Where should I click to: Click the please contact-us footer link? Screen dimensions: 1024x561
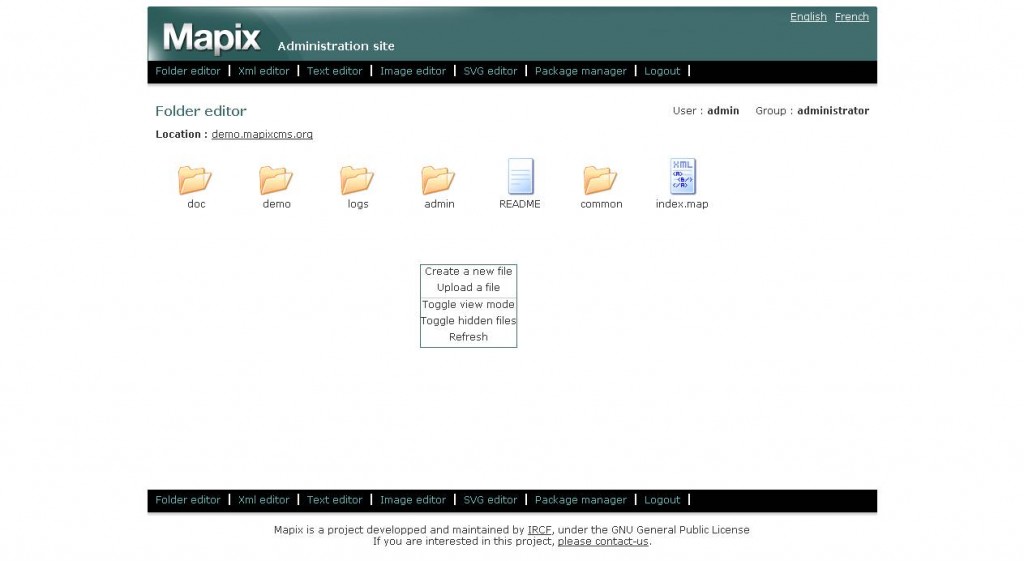point(603,542)
